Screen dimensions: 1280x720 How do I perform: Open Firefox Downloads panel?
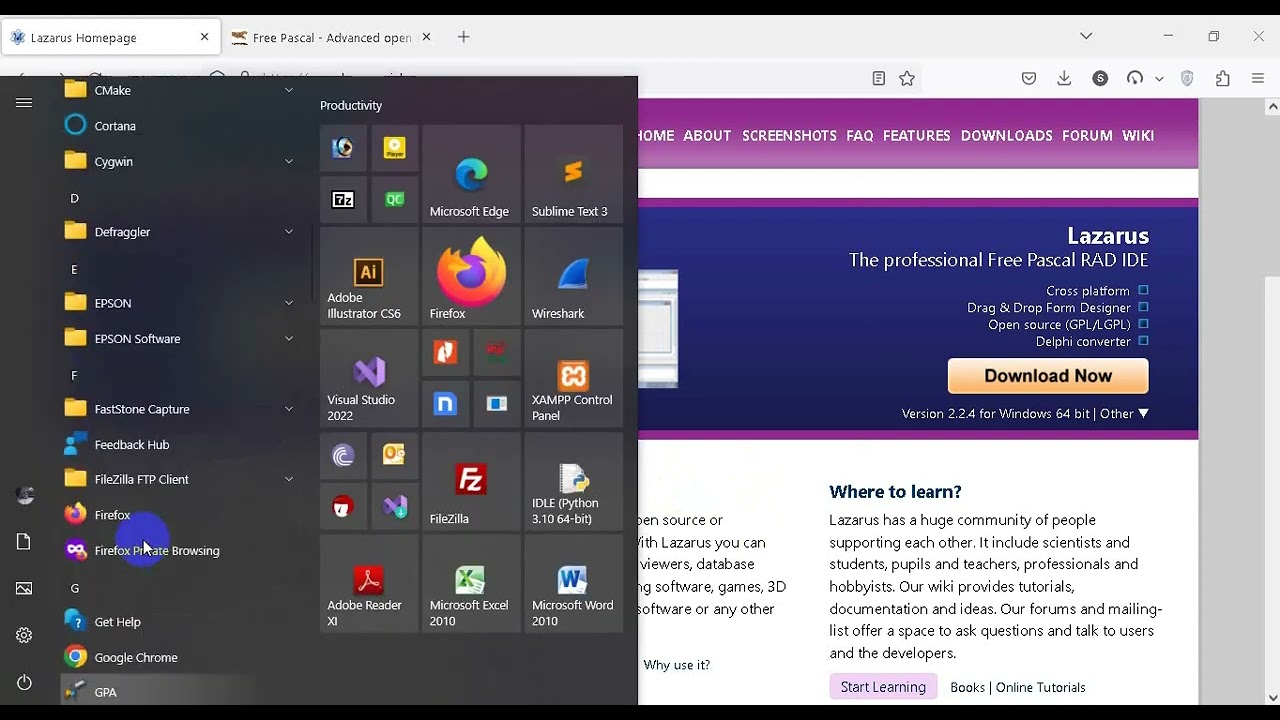[x=1064, y=78]
